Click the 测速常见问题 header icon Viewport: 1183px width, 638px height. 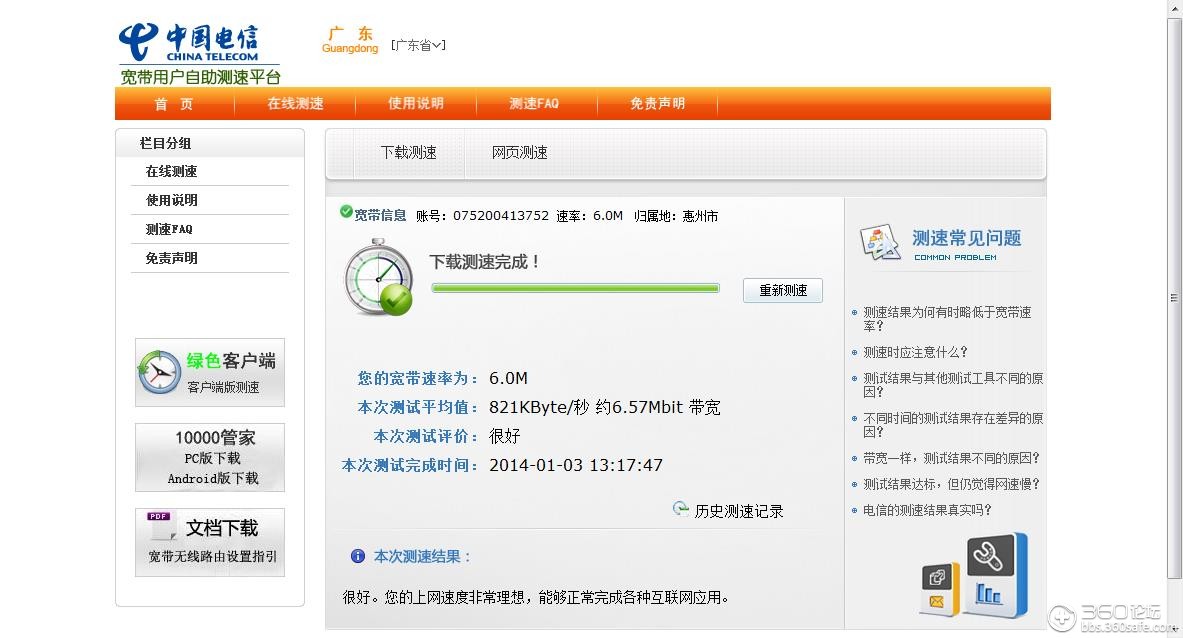(x=880, y=242)
